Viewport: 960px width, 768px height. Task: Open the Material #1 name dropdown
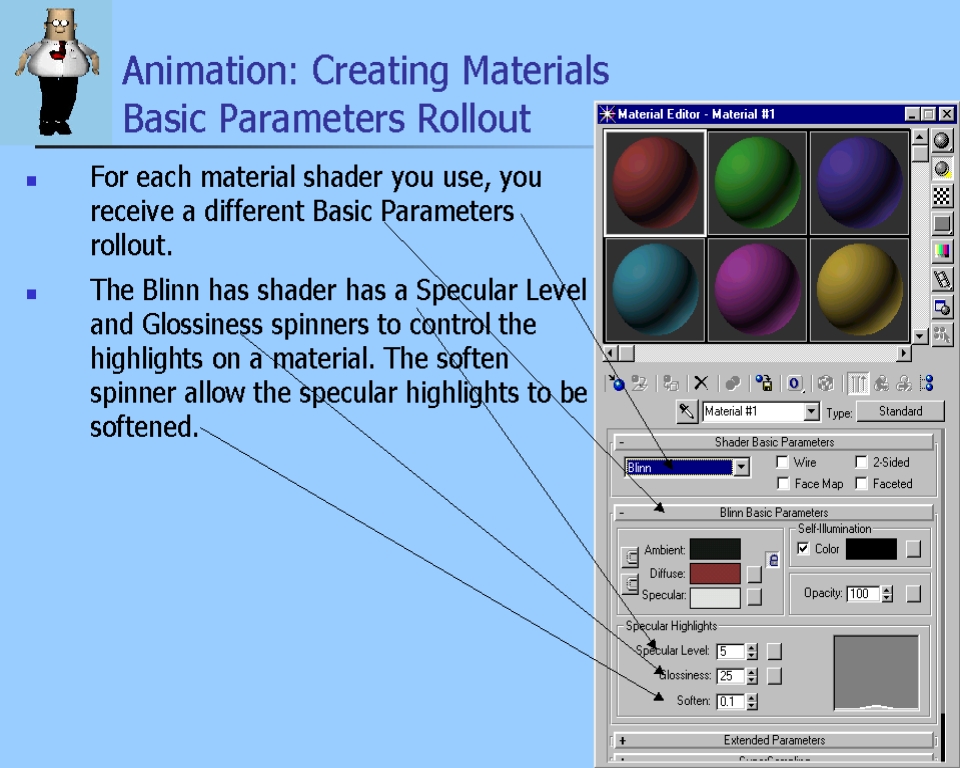[x=811, y=412]
